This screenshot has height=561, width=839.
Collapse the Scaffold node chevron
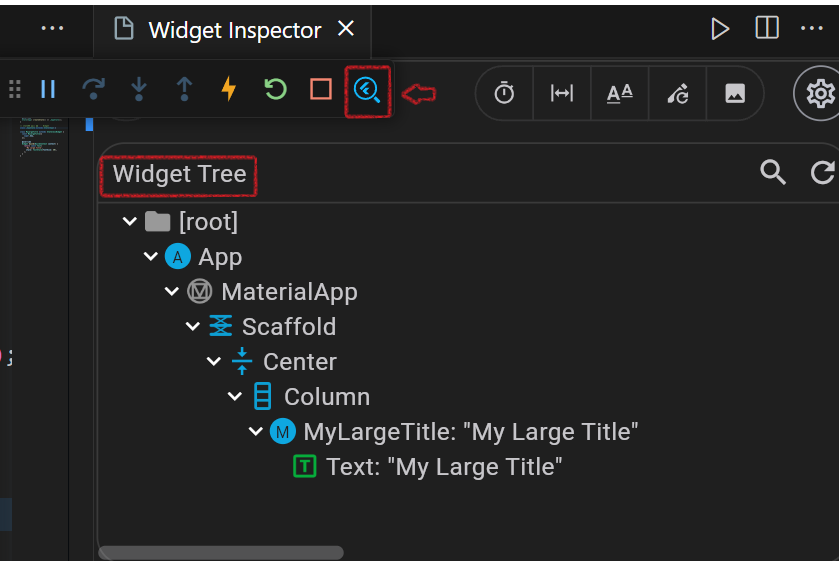tap(193, 326)
